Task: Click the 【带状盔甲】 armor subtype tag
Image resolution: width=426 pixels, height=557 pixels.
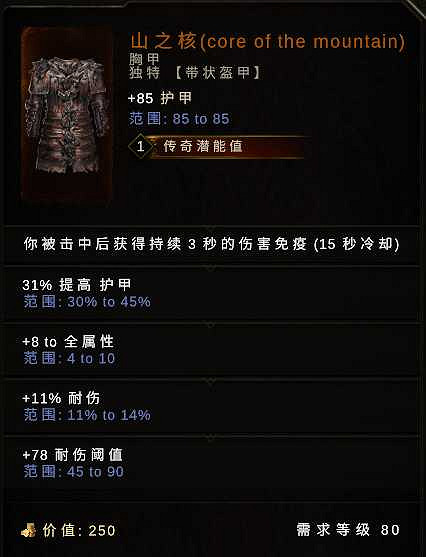Action: pos(218,73)
